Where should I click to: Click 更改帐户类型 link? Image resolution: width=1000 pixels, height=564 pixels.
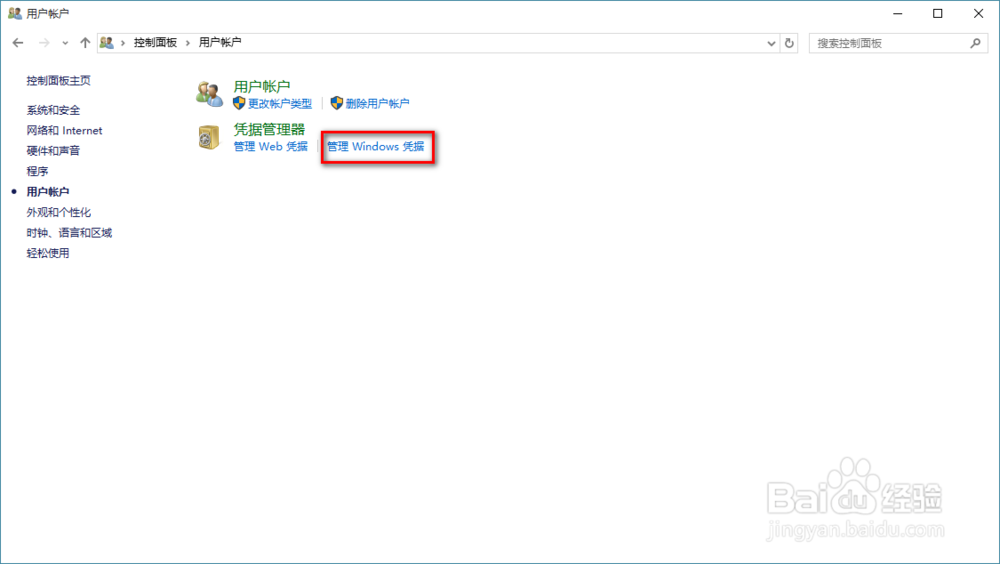pos(280,103)
